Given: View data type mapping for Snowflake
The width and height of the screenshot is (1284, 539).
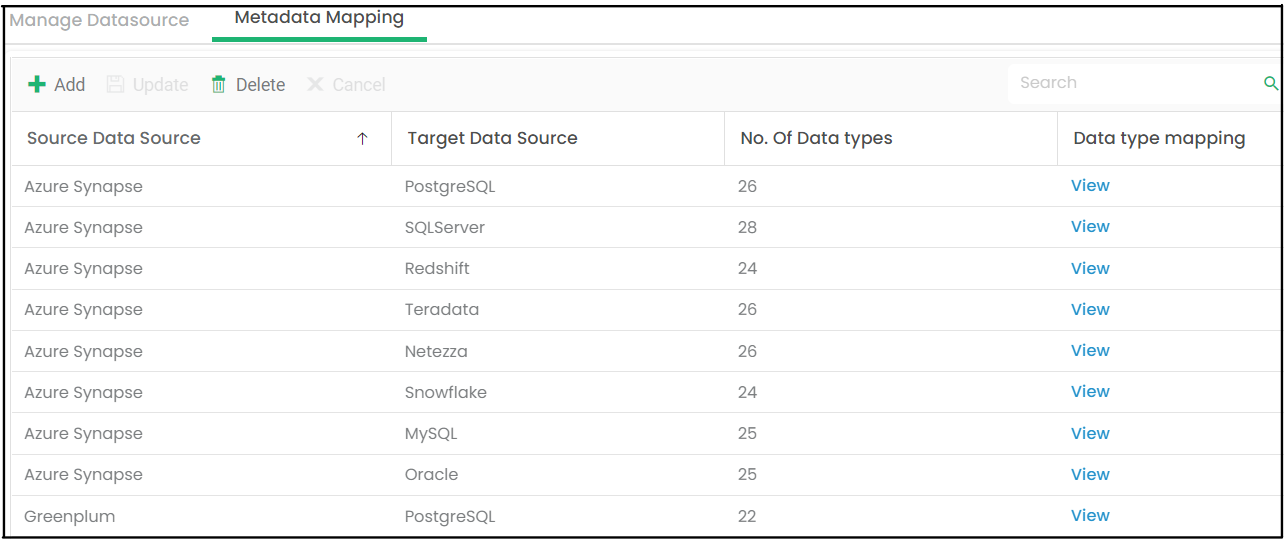Looking at the screenshot, I should [1090, 391].
